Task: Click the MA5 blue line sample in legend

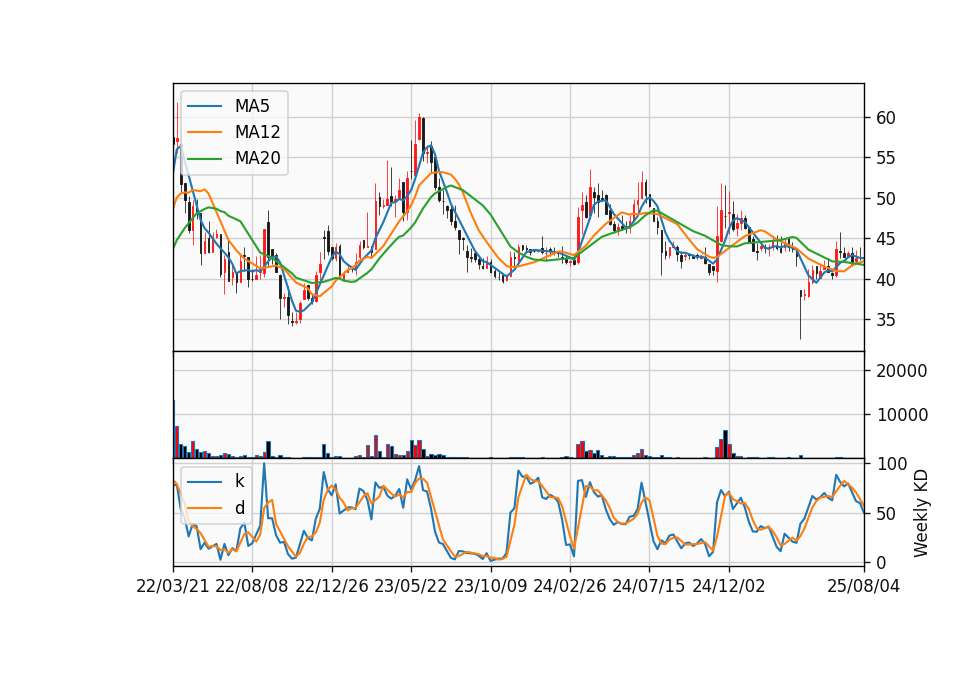Action: (204, 106)
